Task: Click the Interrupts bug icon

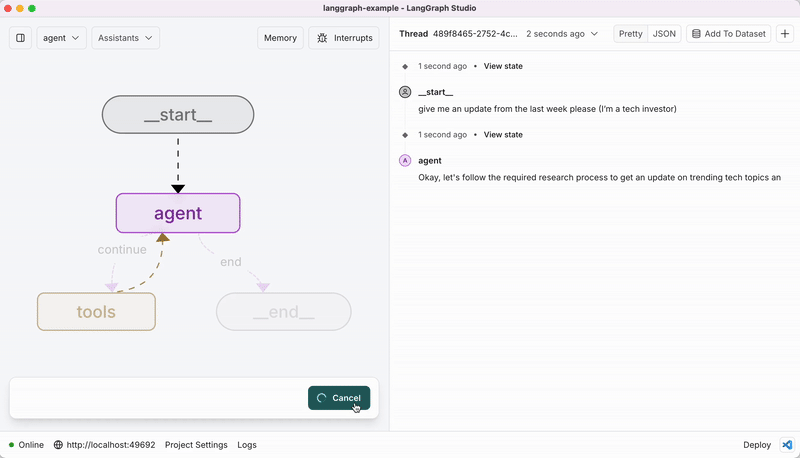Action: tap(322, 38)
